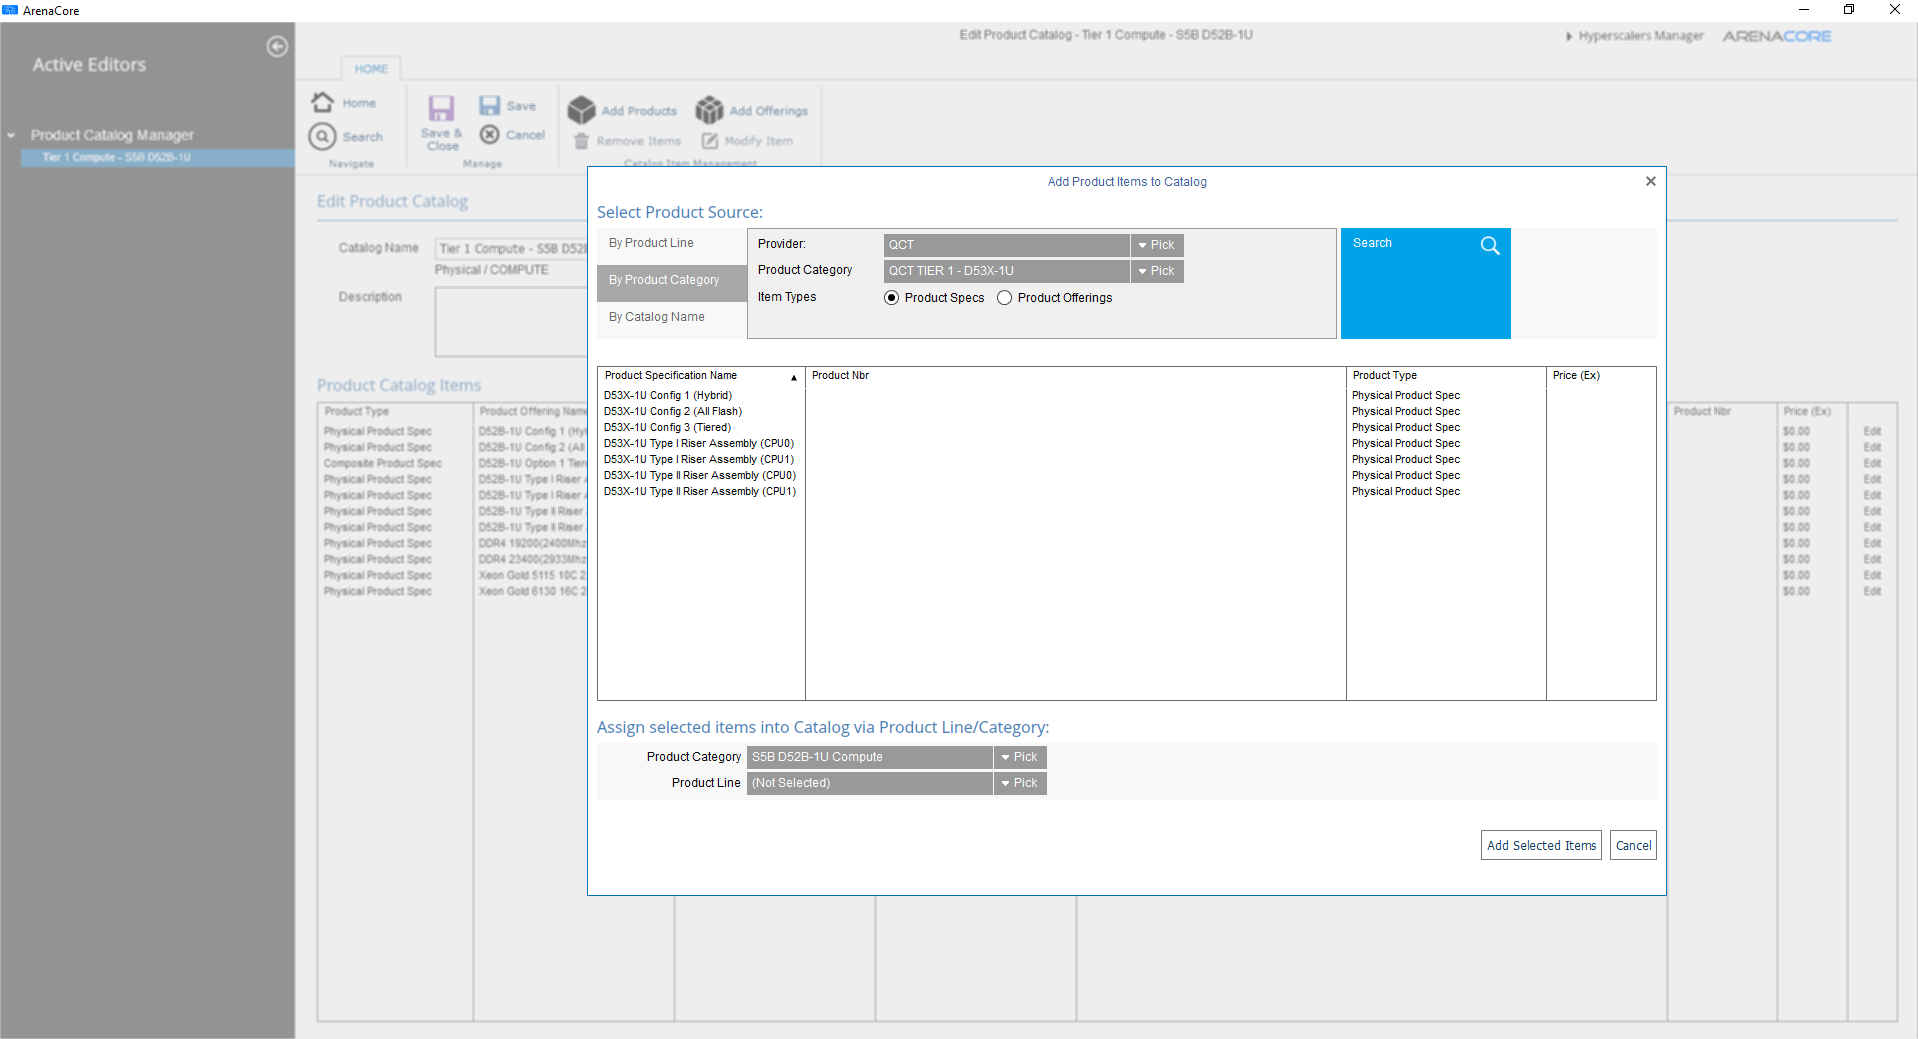This screenshot has width=1918, height=1039.
Task: Click the Product Nbr column header in dialog
Action: [1075, 376]
